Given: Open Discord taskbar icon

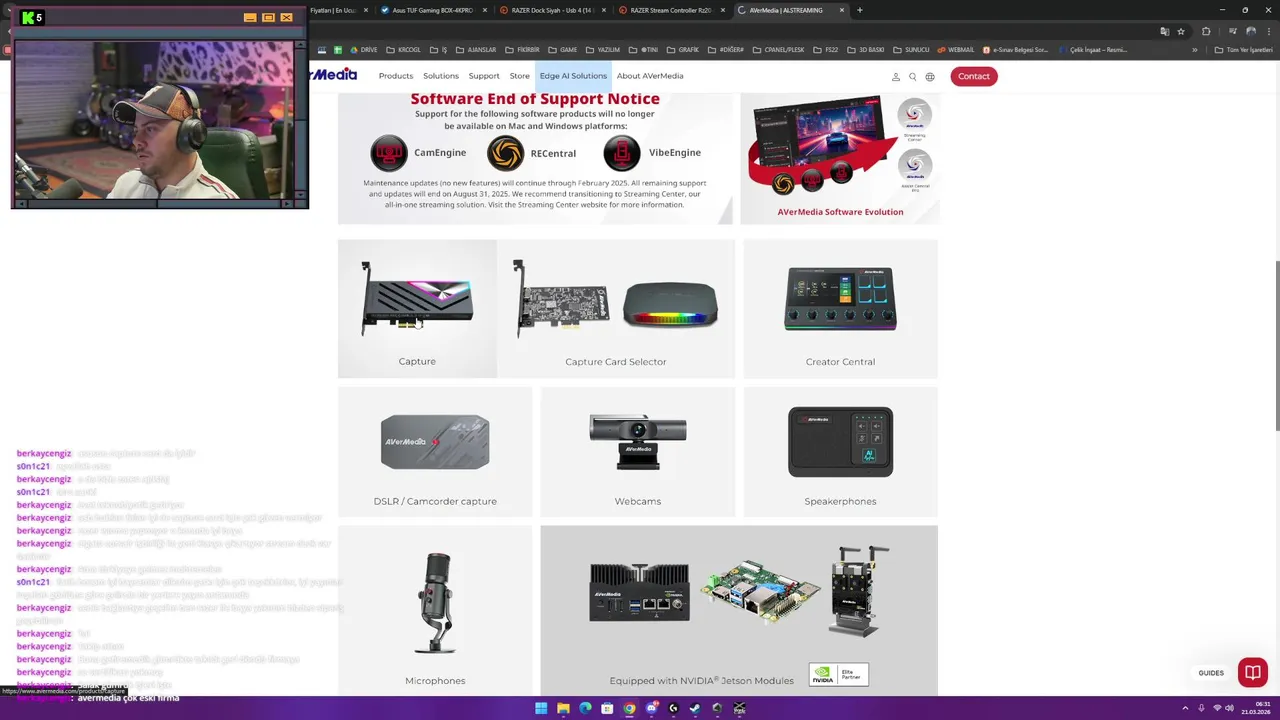Looking at the screenshot, I should [651, 708].
